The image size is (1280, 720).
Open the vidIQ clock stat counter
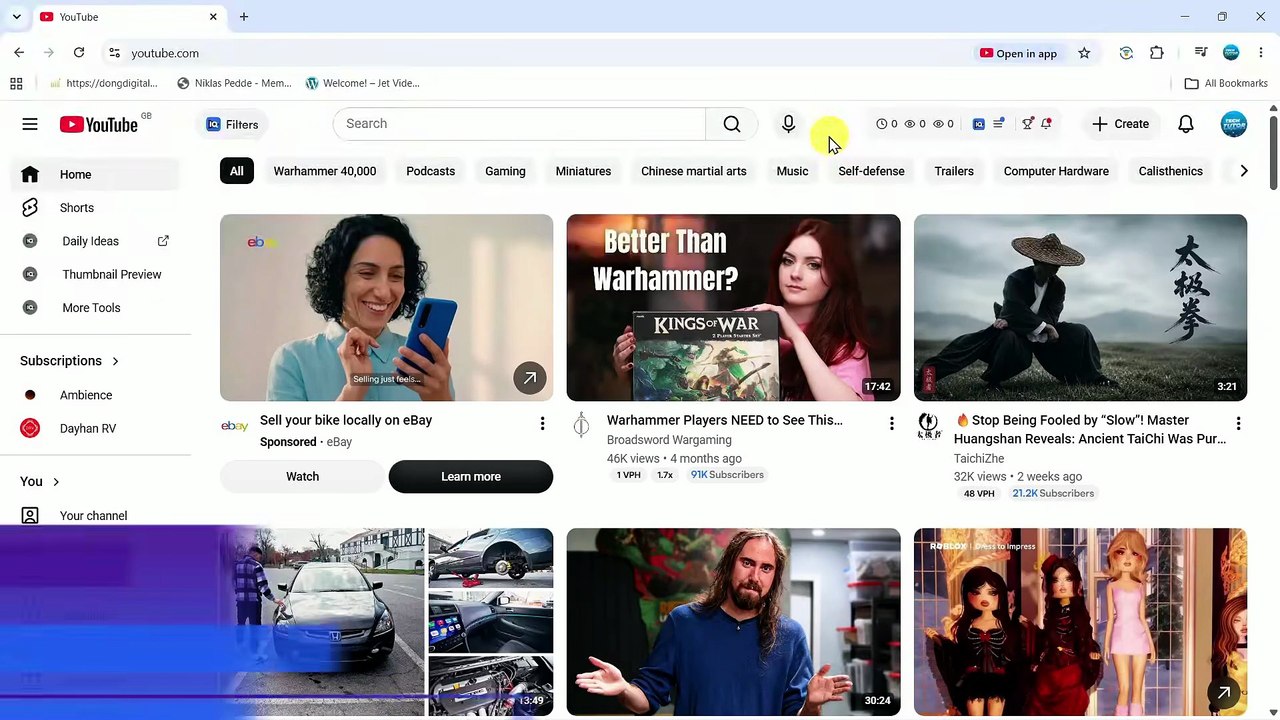(887, 124)
